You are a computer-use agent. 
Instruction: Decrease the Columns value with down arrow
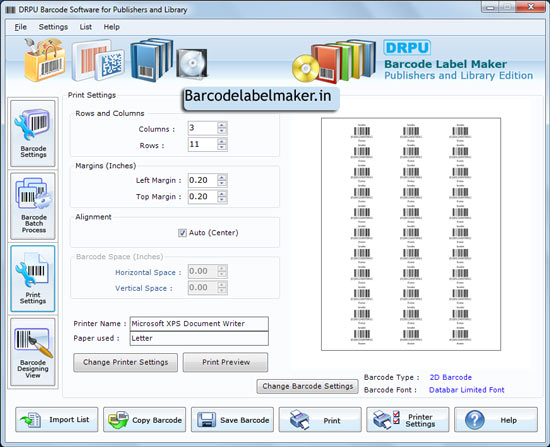coord(222,131)
